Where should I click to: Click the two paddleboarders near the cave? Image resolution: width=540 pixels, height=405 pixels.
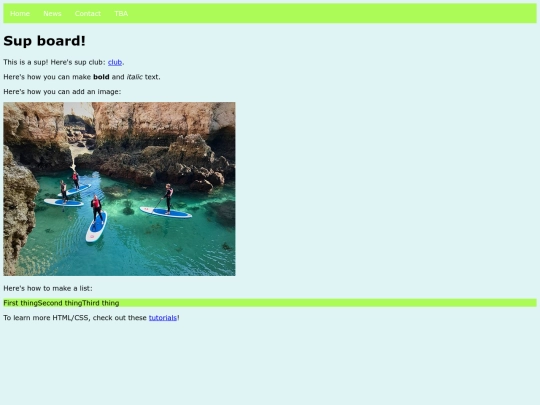(x=68, y=190)
